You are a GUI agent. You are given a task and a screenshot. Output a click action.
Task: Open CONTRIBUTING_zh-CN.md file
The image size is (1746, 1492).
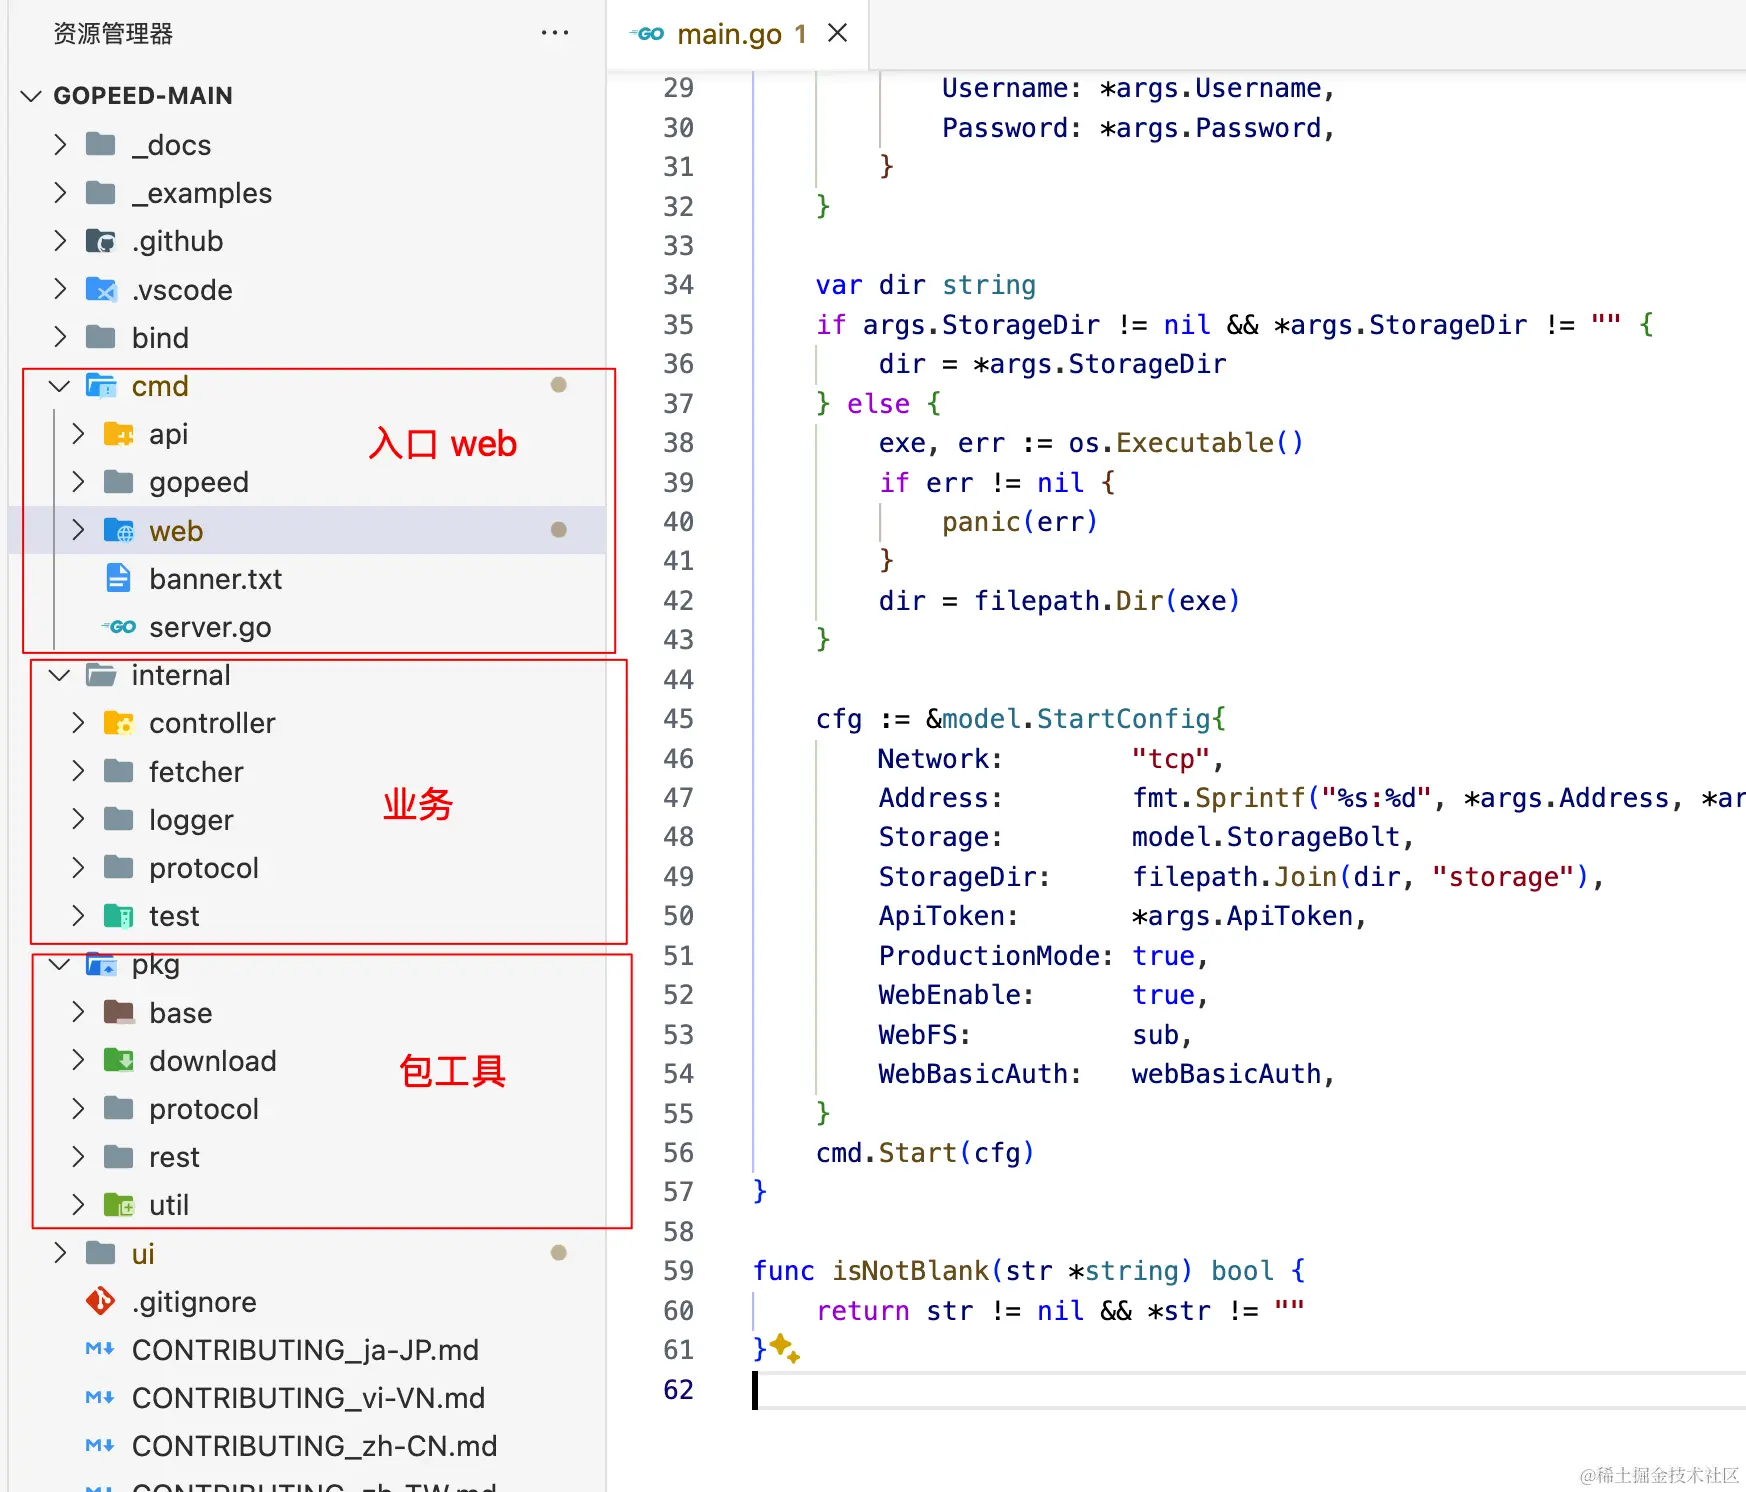314,1446
